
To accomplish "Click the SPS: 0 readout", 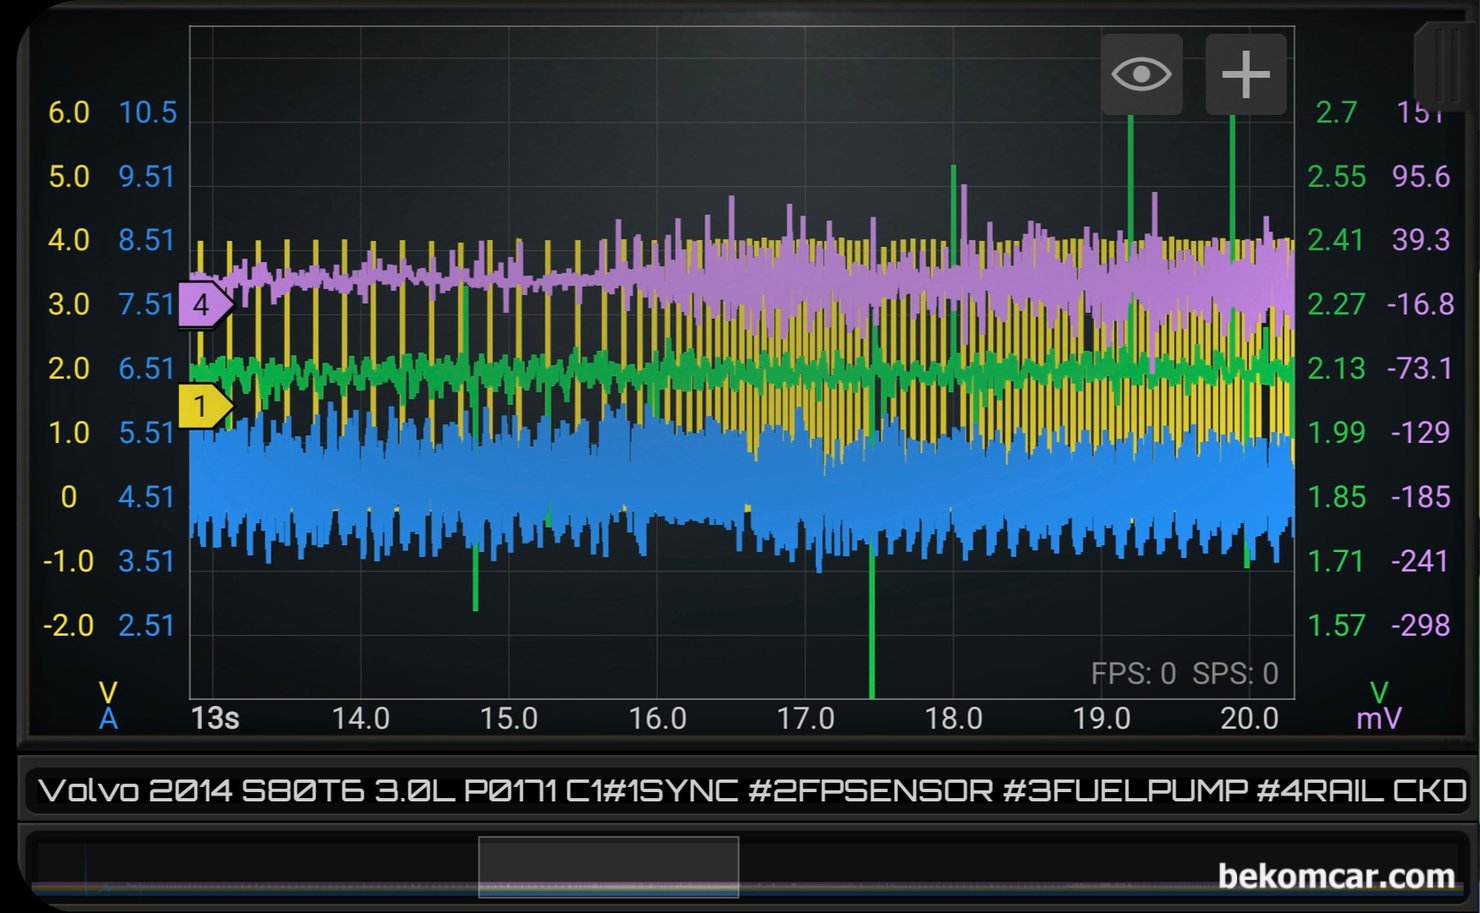I will 1235,674.
